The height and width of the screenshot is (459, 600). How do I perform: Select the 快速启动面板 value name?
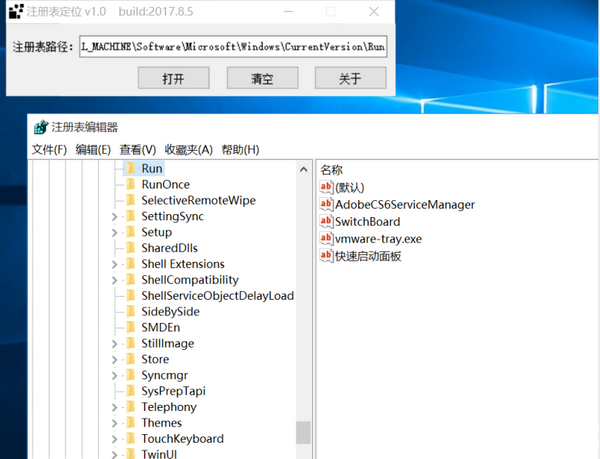(368, 256)
